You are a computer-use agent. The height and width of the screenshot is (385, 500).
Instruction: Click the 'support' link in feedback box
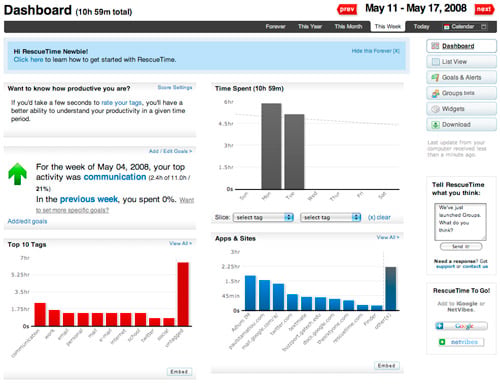(446, 267)
